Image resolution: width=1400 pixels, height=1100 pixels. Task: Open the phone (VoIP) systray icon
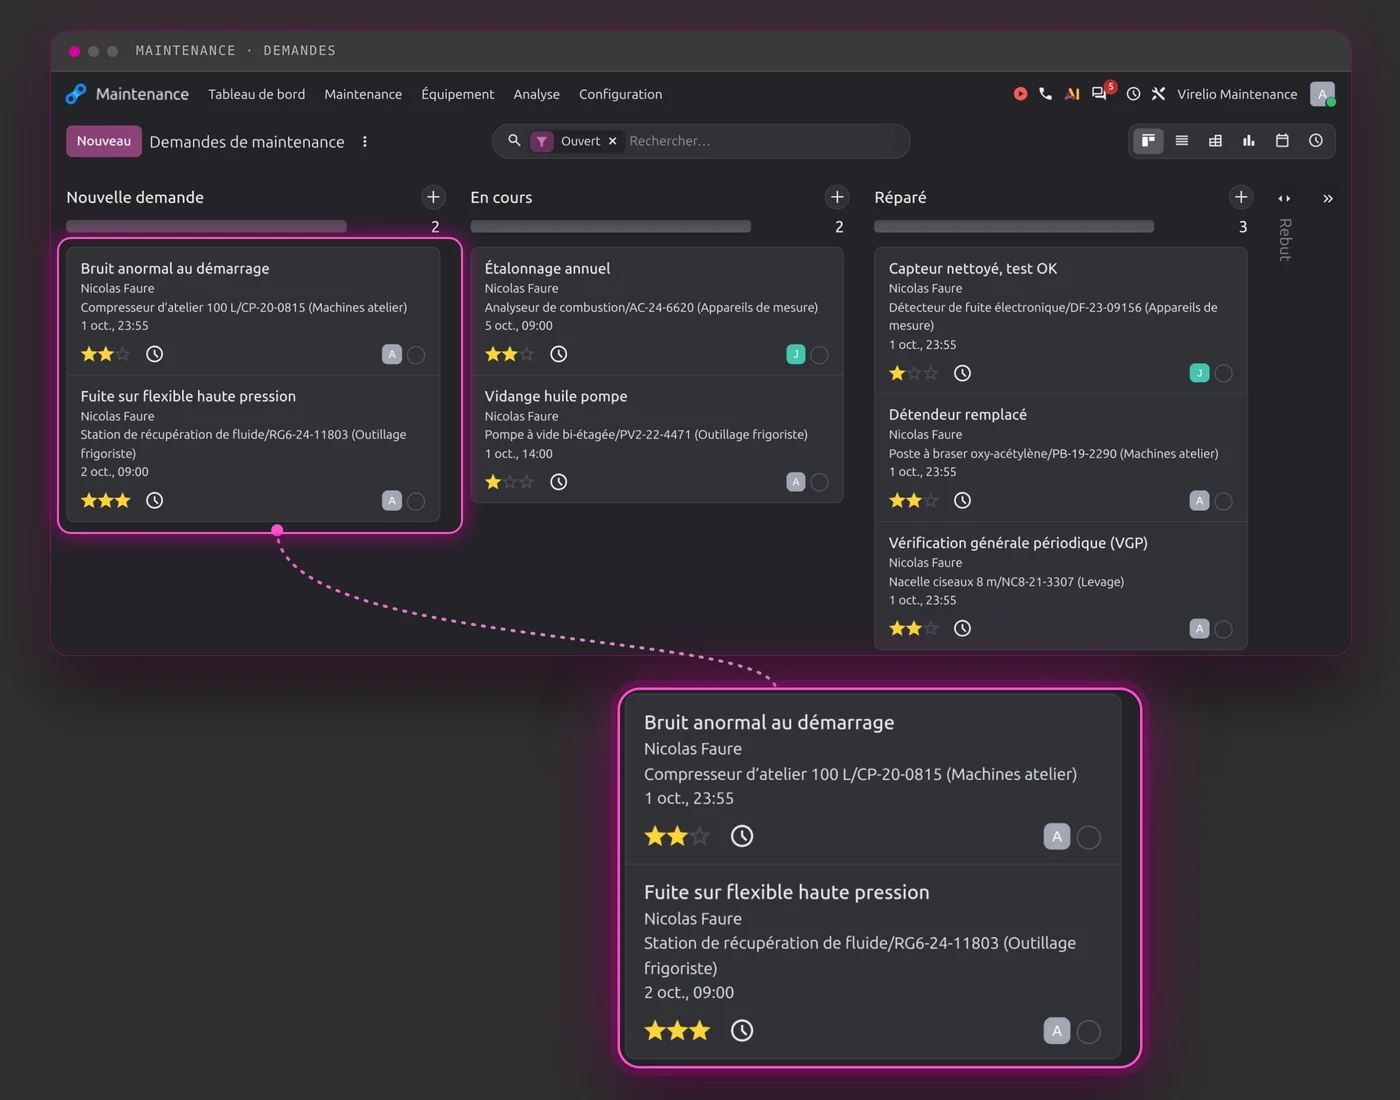pyautogui.click(x=1045, y=94)
